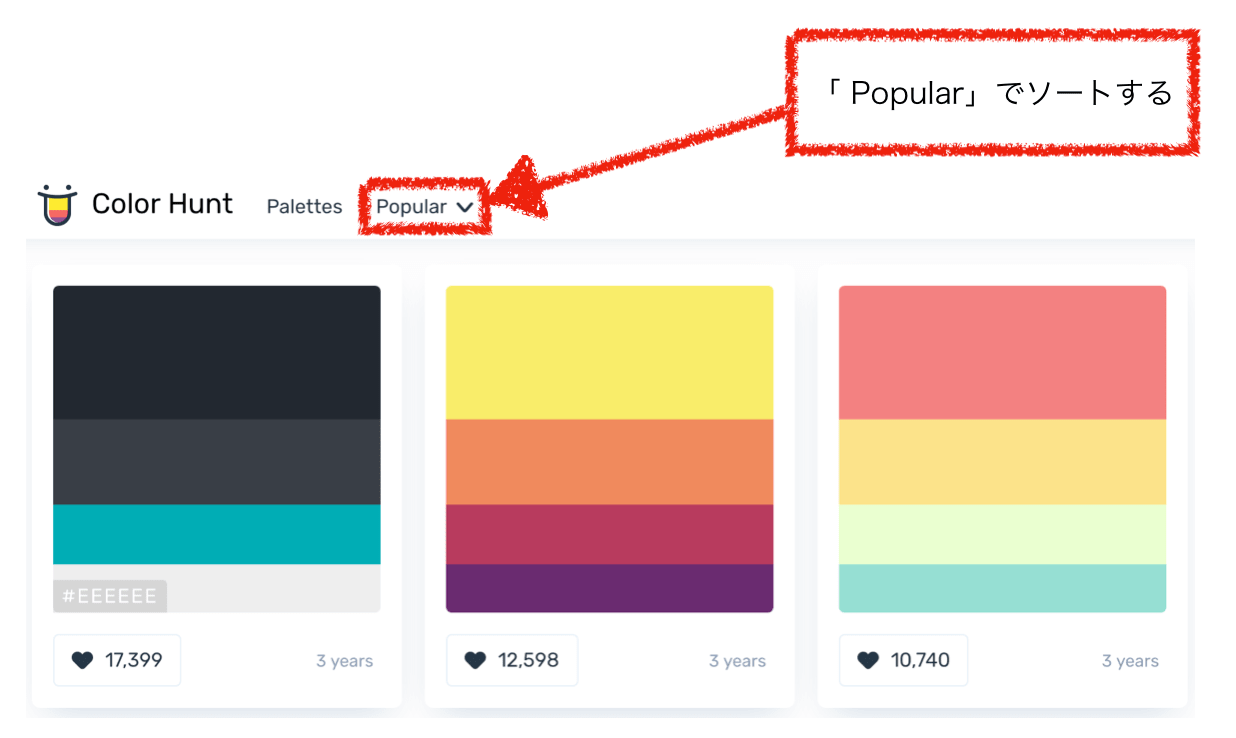Select the dark navy color swatch
The width and height of the screenshot is (1236, 738).
pyautogui.click(x=216, y=350)
